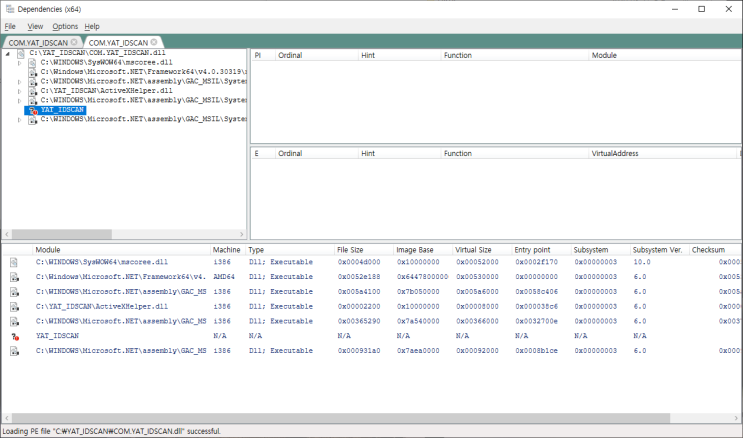This screenshot has width=743, height=438.
Task: Click the root COM.YAT_IDSCAN.dll icon in tree
Action: click(21, 53)
